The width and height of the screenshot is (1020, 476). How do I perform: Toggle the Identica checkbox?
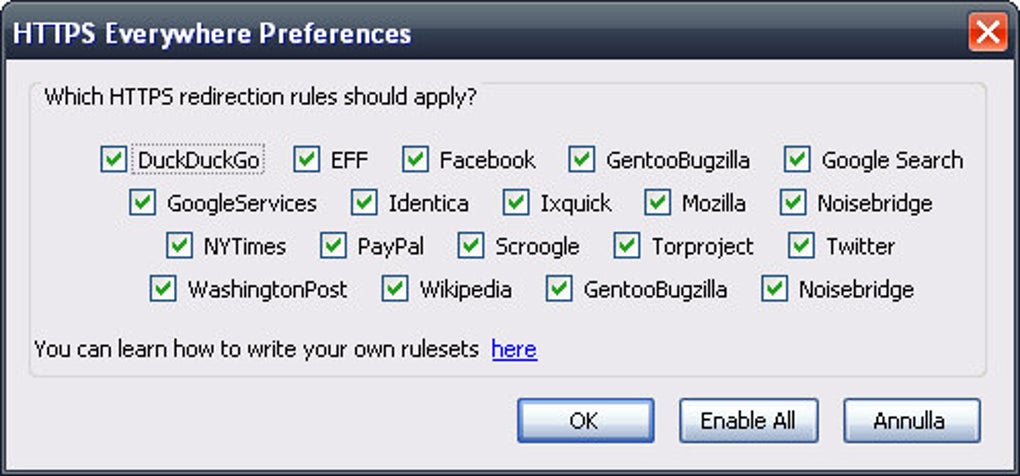pos(364,203)
